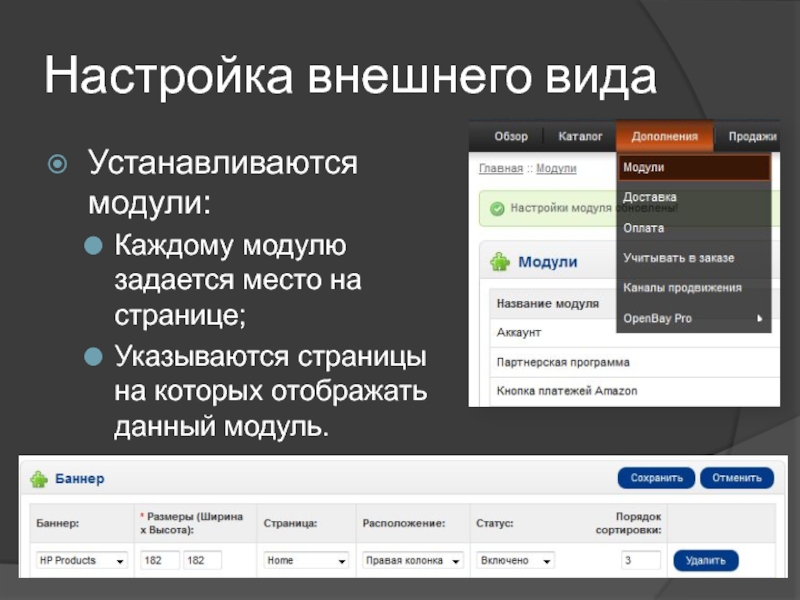Click the Сохранить button
Viewport: 800px width, 600px height.
tap(656, 478)
